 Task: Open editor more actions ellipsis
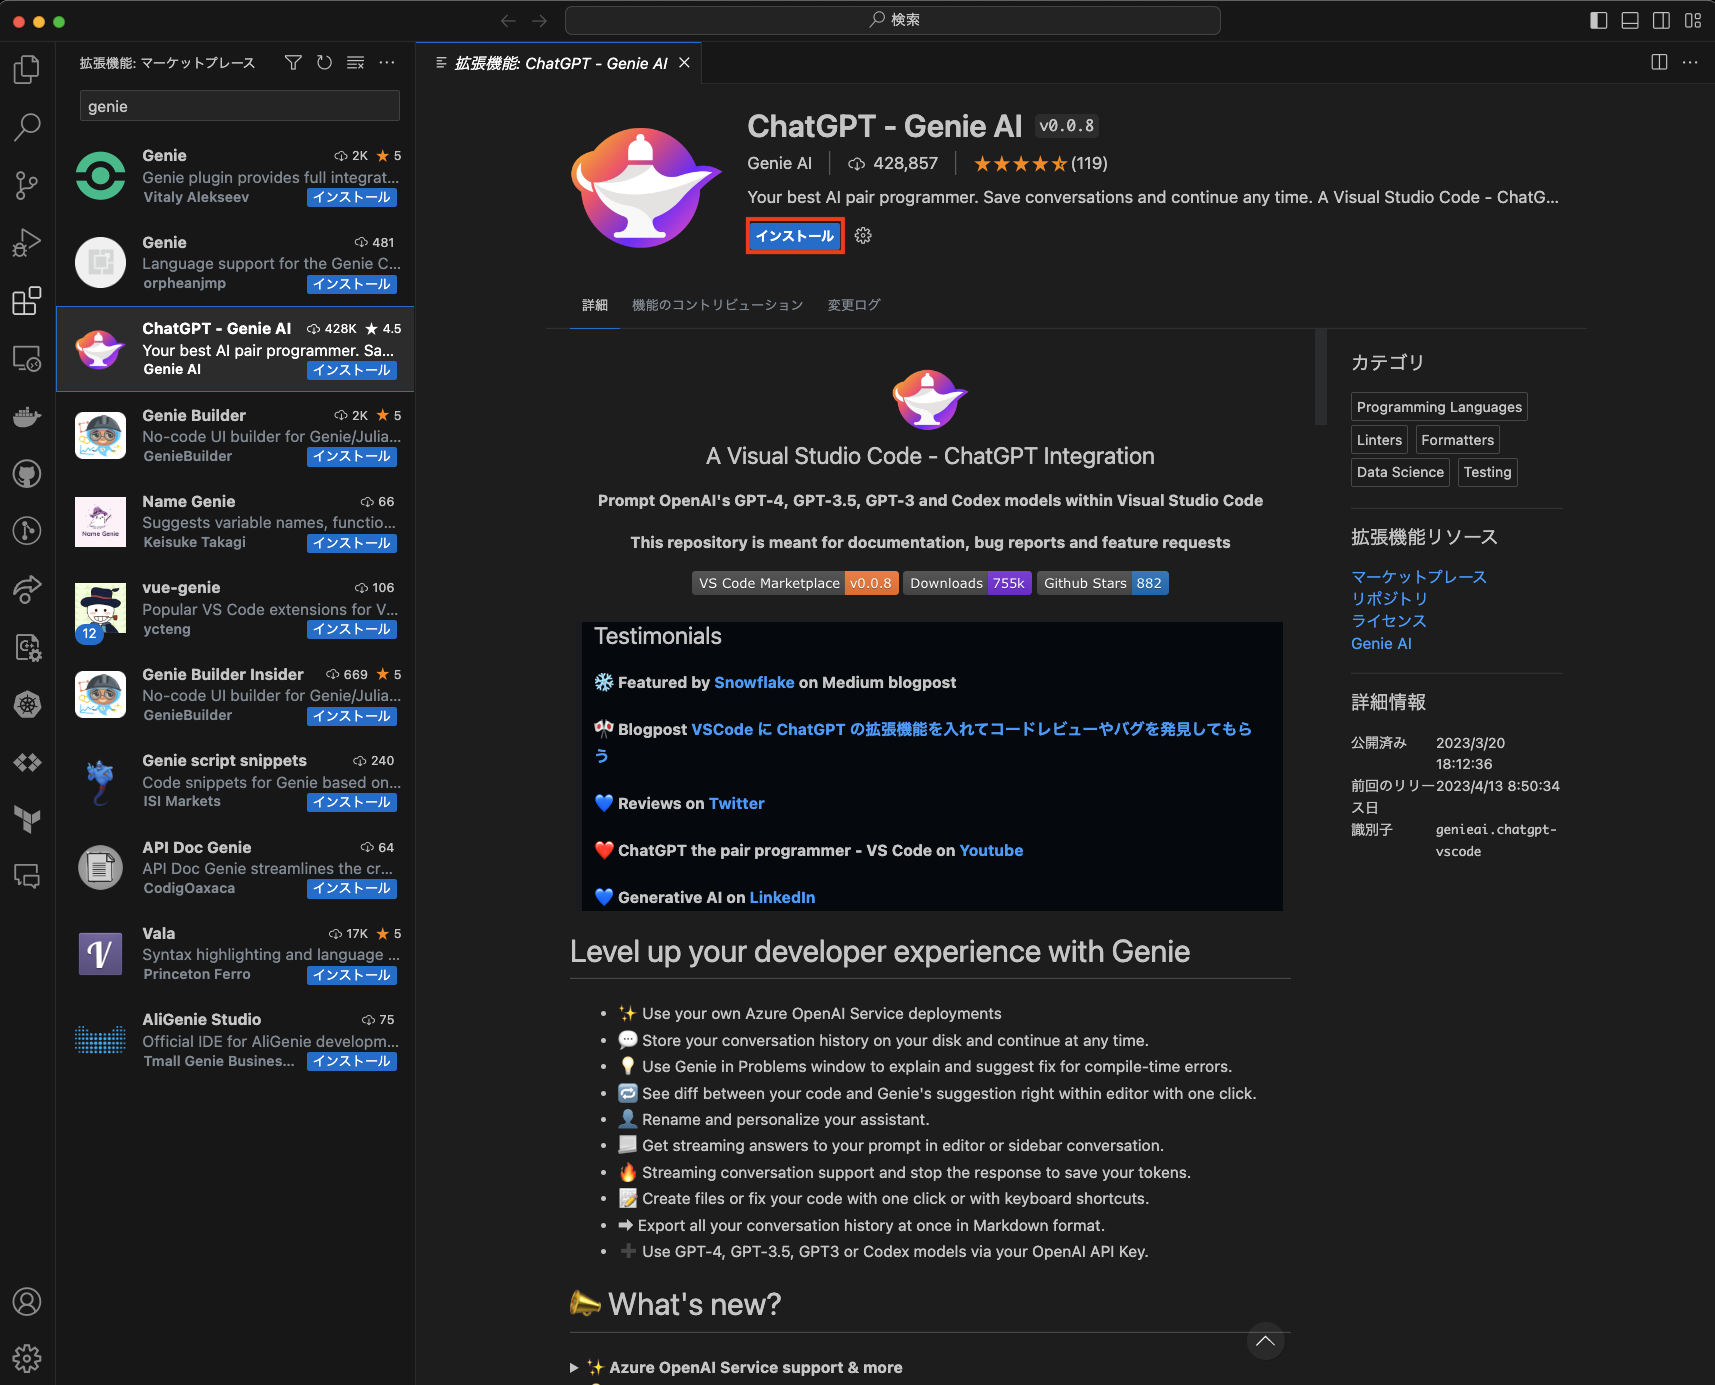pyautogui.click(x=1690, y=62)
